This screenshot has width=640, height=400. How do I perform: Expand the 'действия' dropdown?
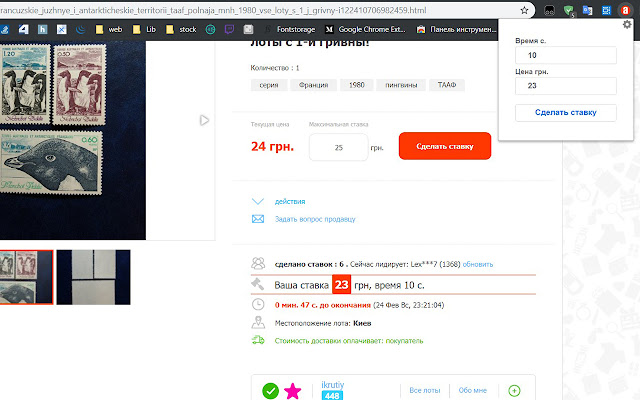click(x=290, y=202)
